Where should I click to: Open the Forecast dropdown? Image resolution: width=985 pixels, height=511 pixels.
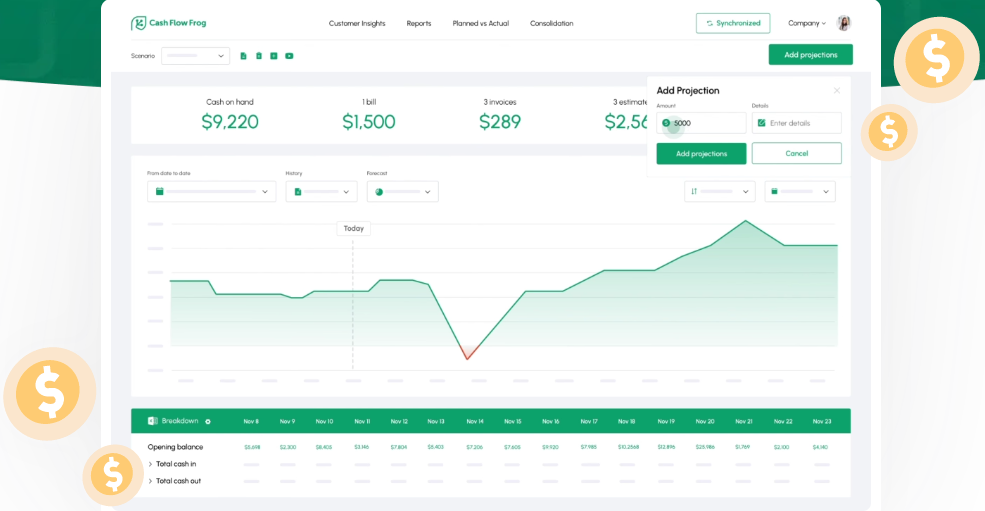click(403, 192)
